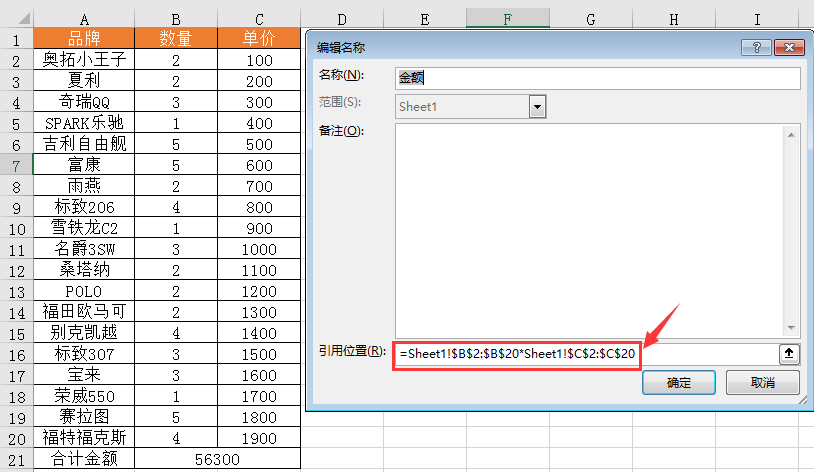Click cell containing 宝来
Image resolution: width=814 pixels, height=472 pixels.
pyautogui.click(x=84, y=375)
